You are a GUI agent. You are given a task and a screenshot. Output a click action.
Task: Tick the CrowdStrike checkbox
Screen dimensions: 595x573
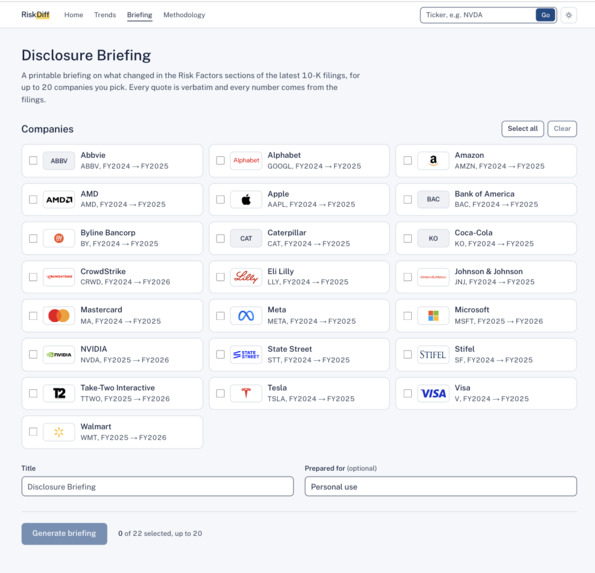pyautogui.click(x=33, y=277)
